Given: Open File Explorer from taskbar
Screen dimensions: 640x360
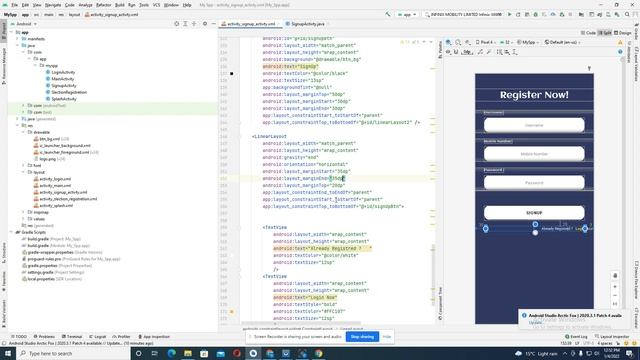Looking at the screenshot, I should [x=188, y=353].
